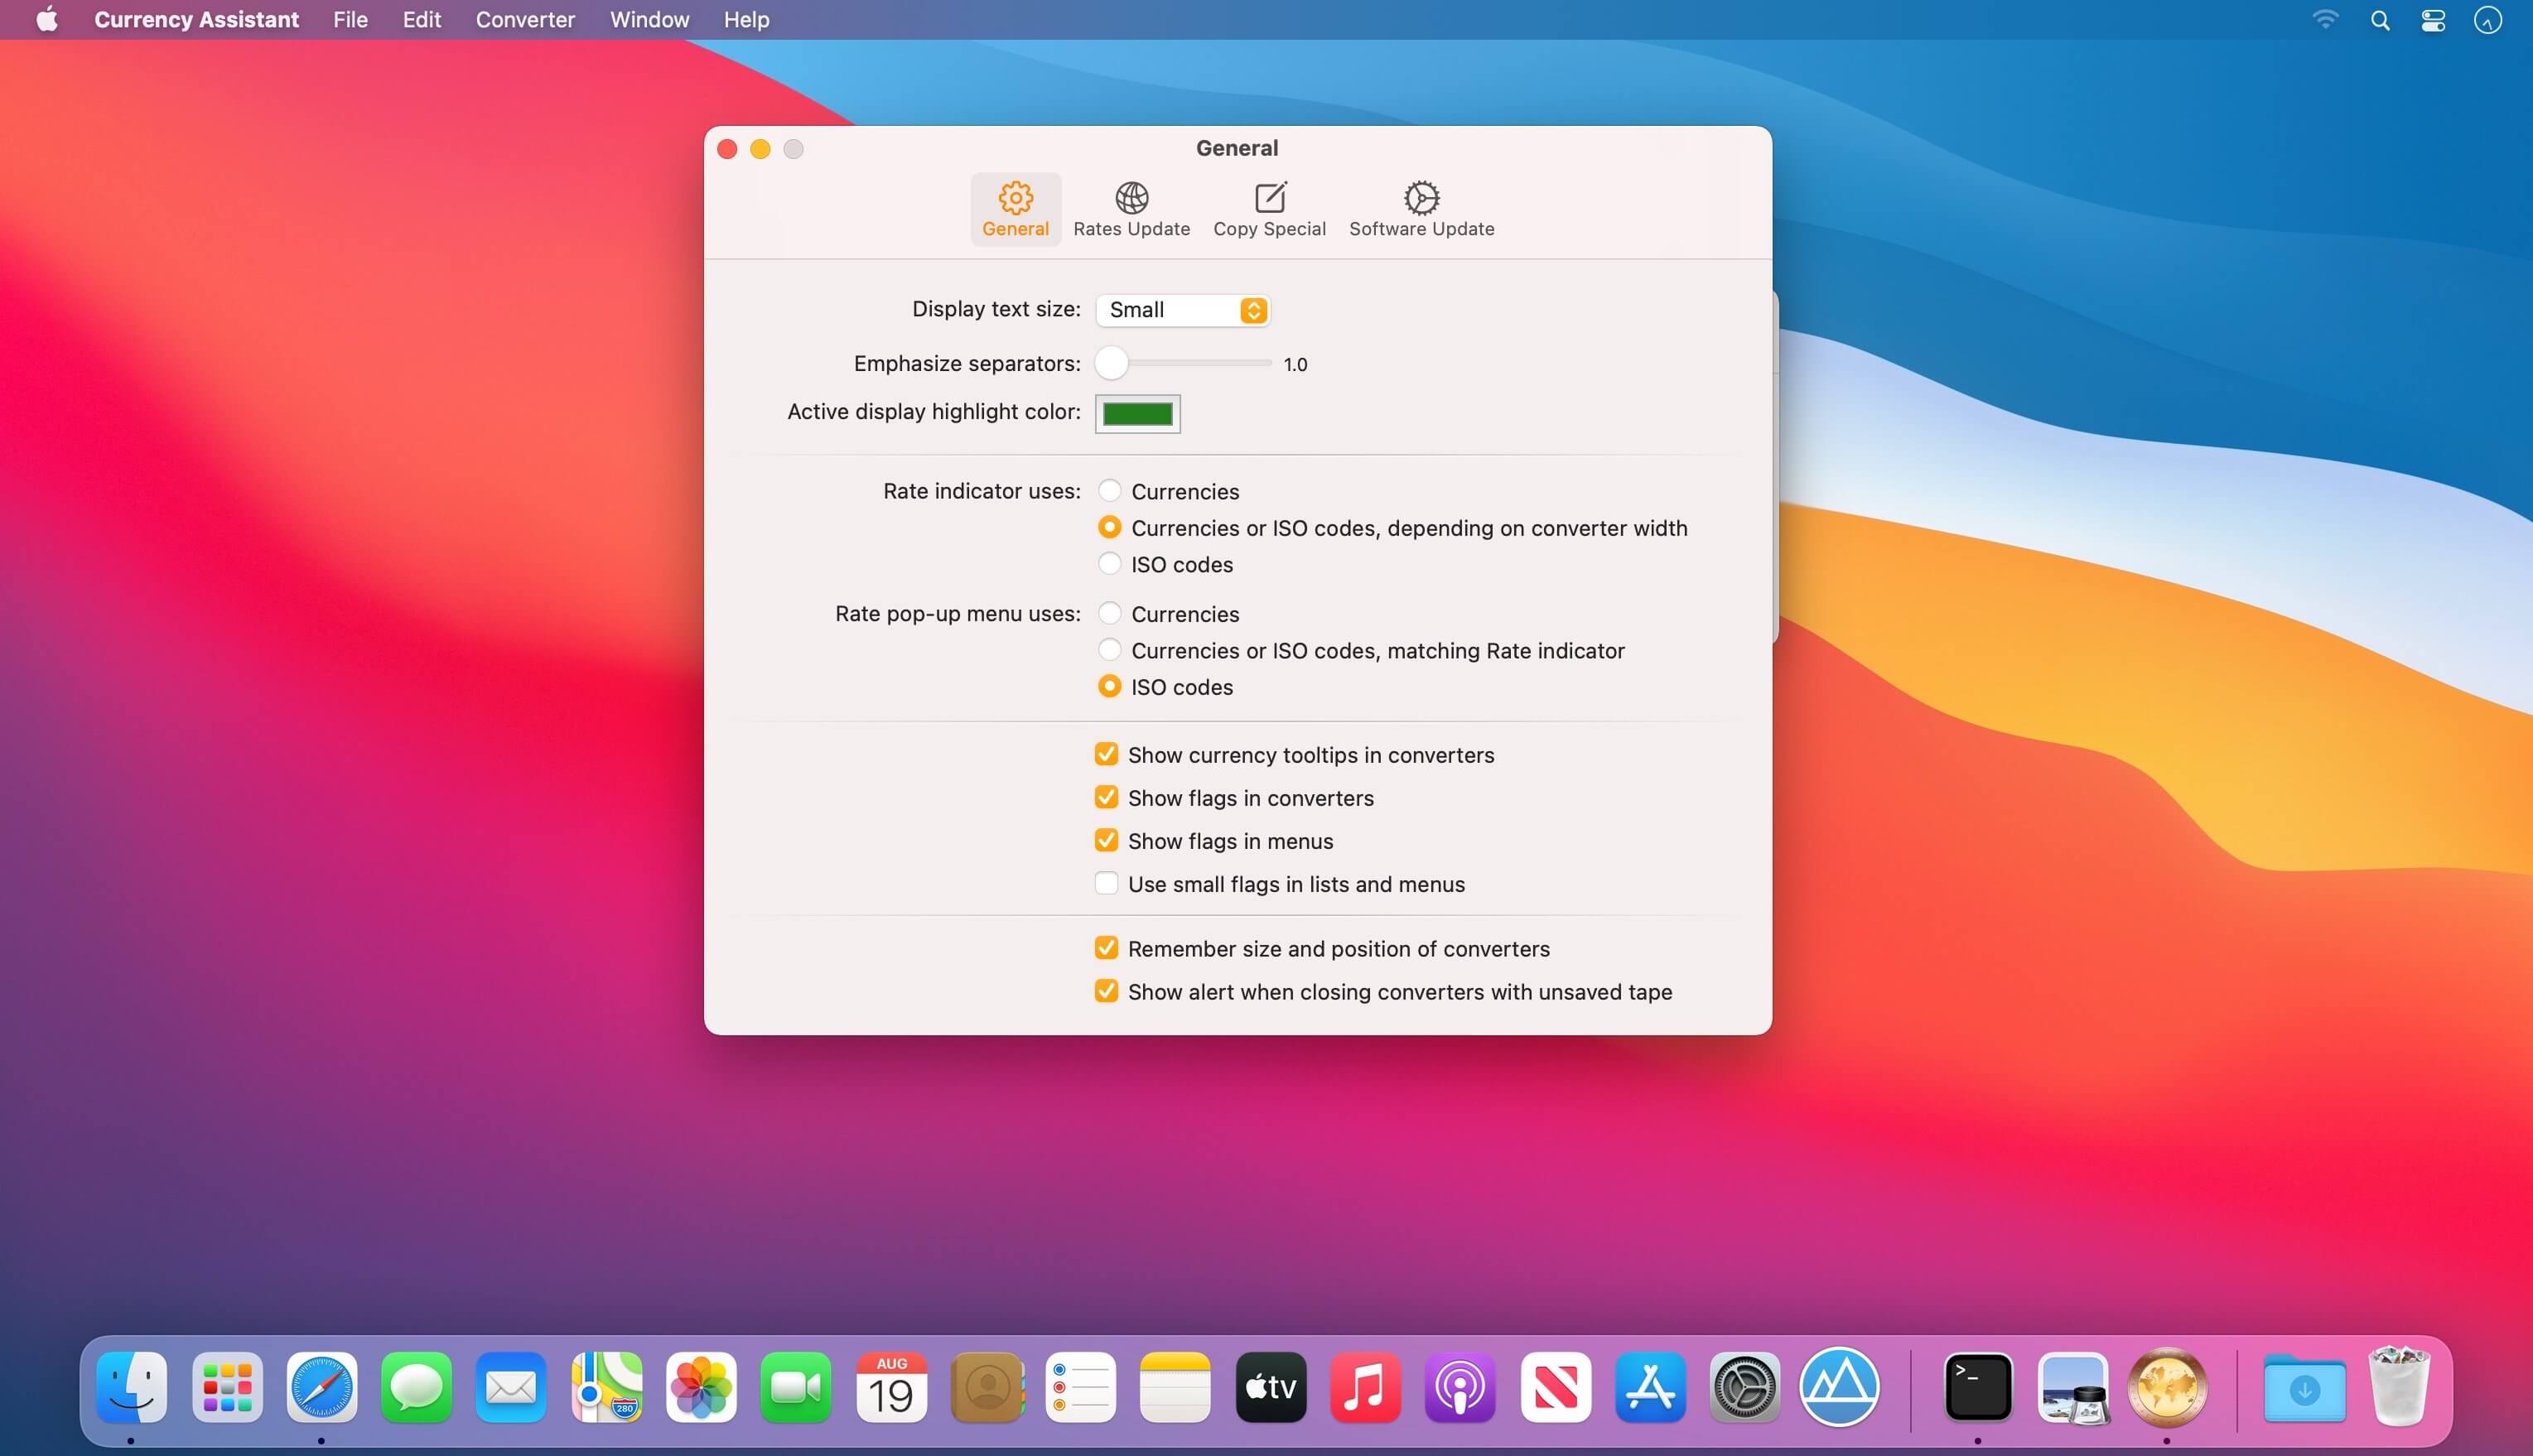
Task: Toggle alert for closing converters with unsaved tape
Action: point(1106,991)
